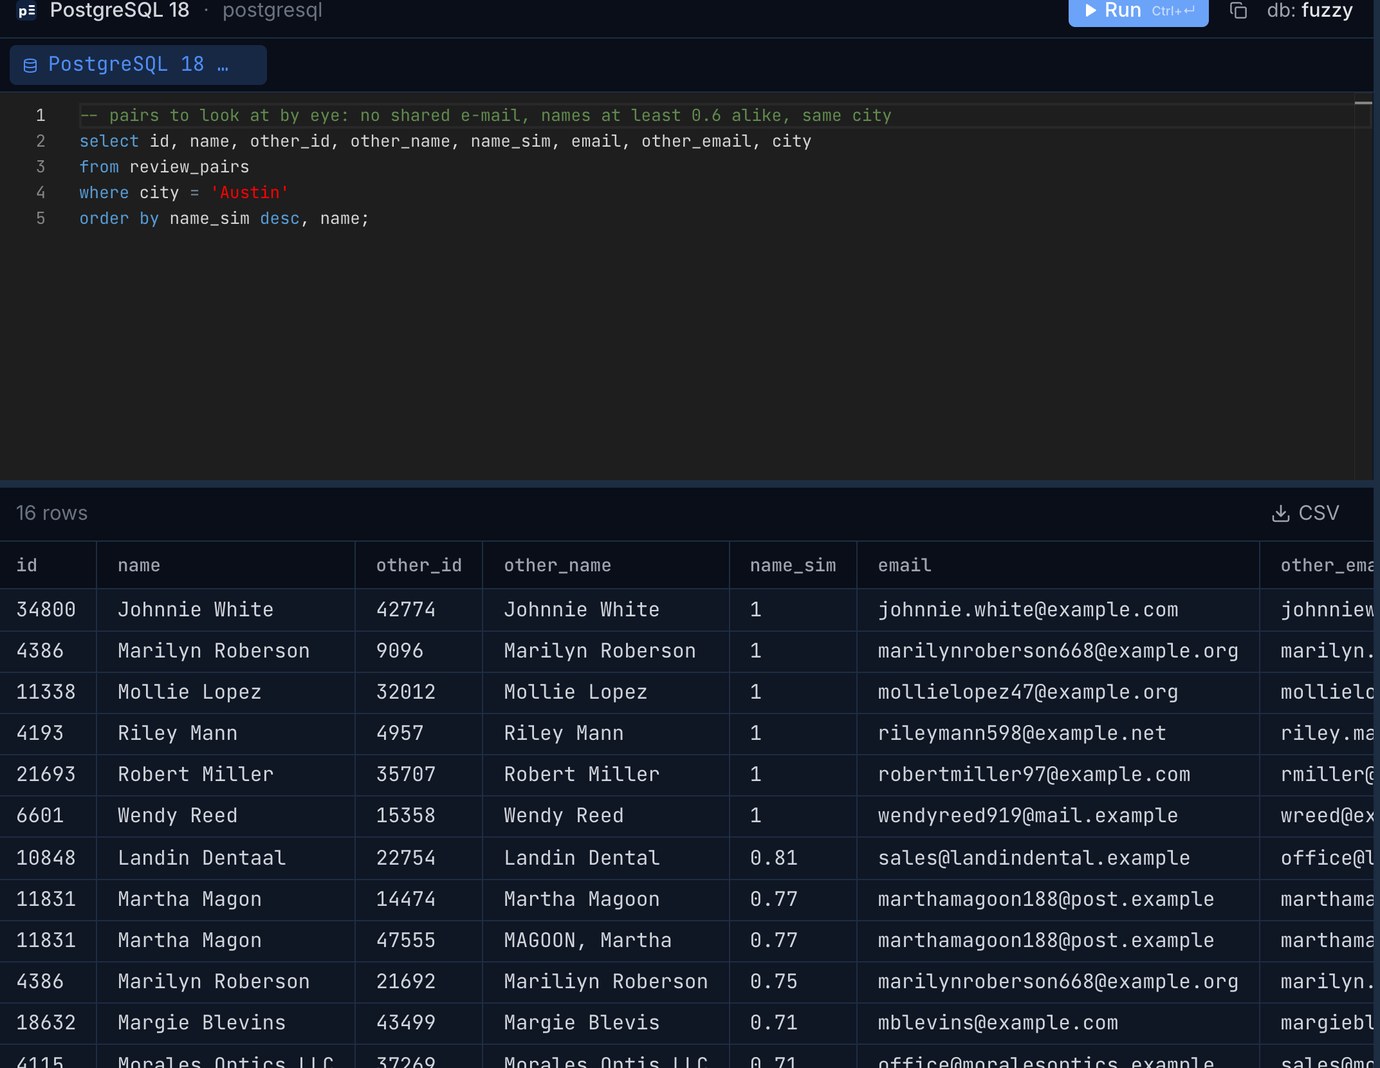Click the database icon in the tab
1380x1068 pixels.
pyautogui.click(x=30, y=65)
